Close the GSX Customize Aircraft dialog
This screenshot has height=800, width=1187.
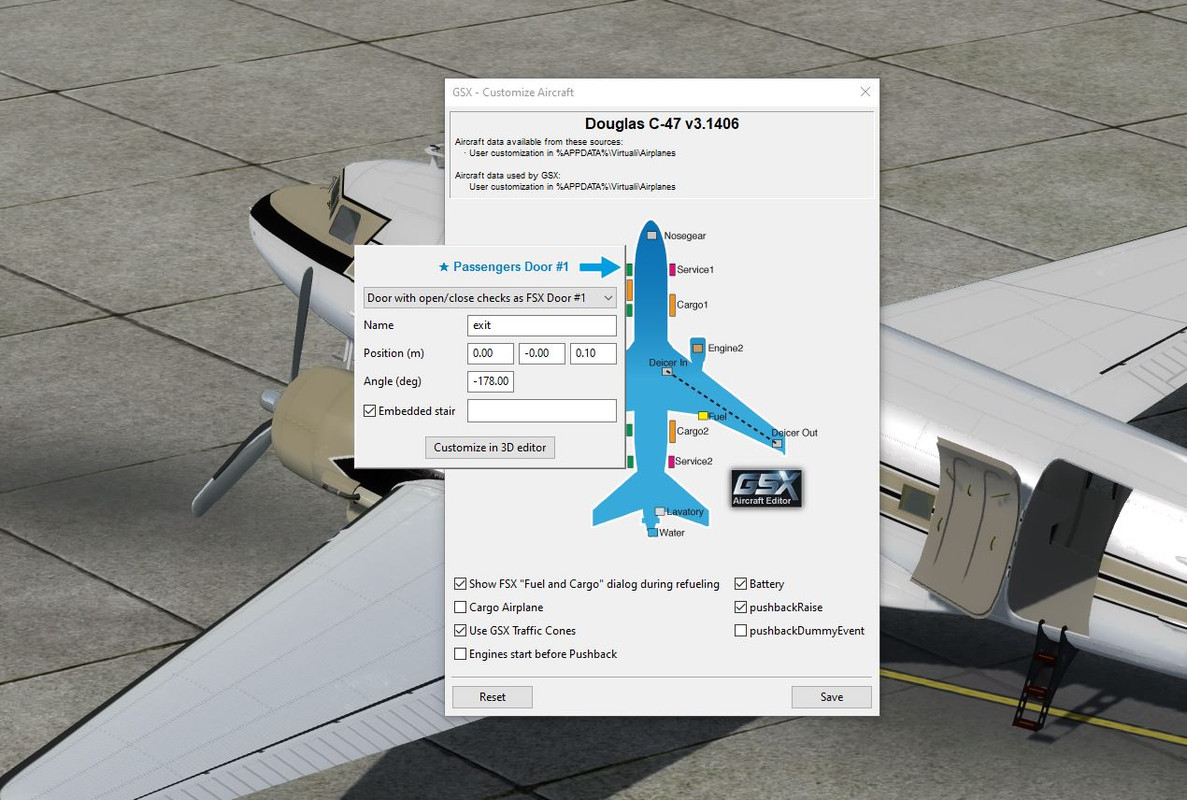[865, 92]
